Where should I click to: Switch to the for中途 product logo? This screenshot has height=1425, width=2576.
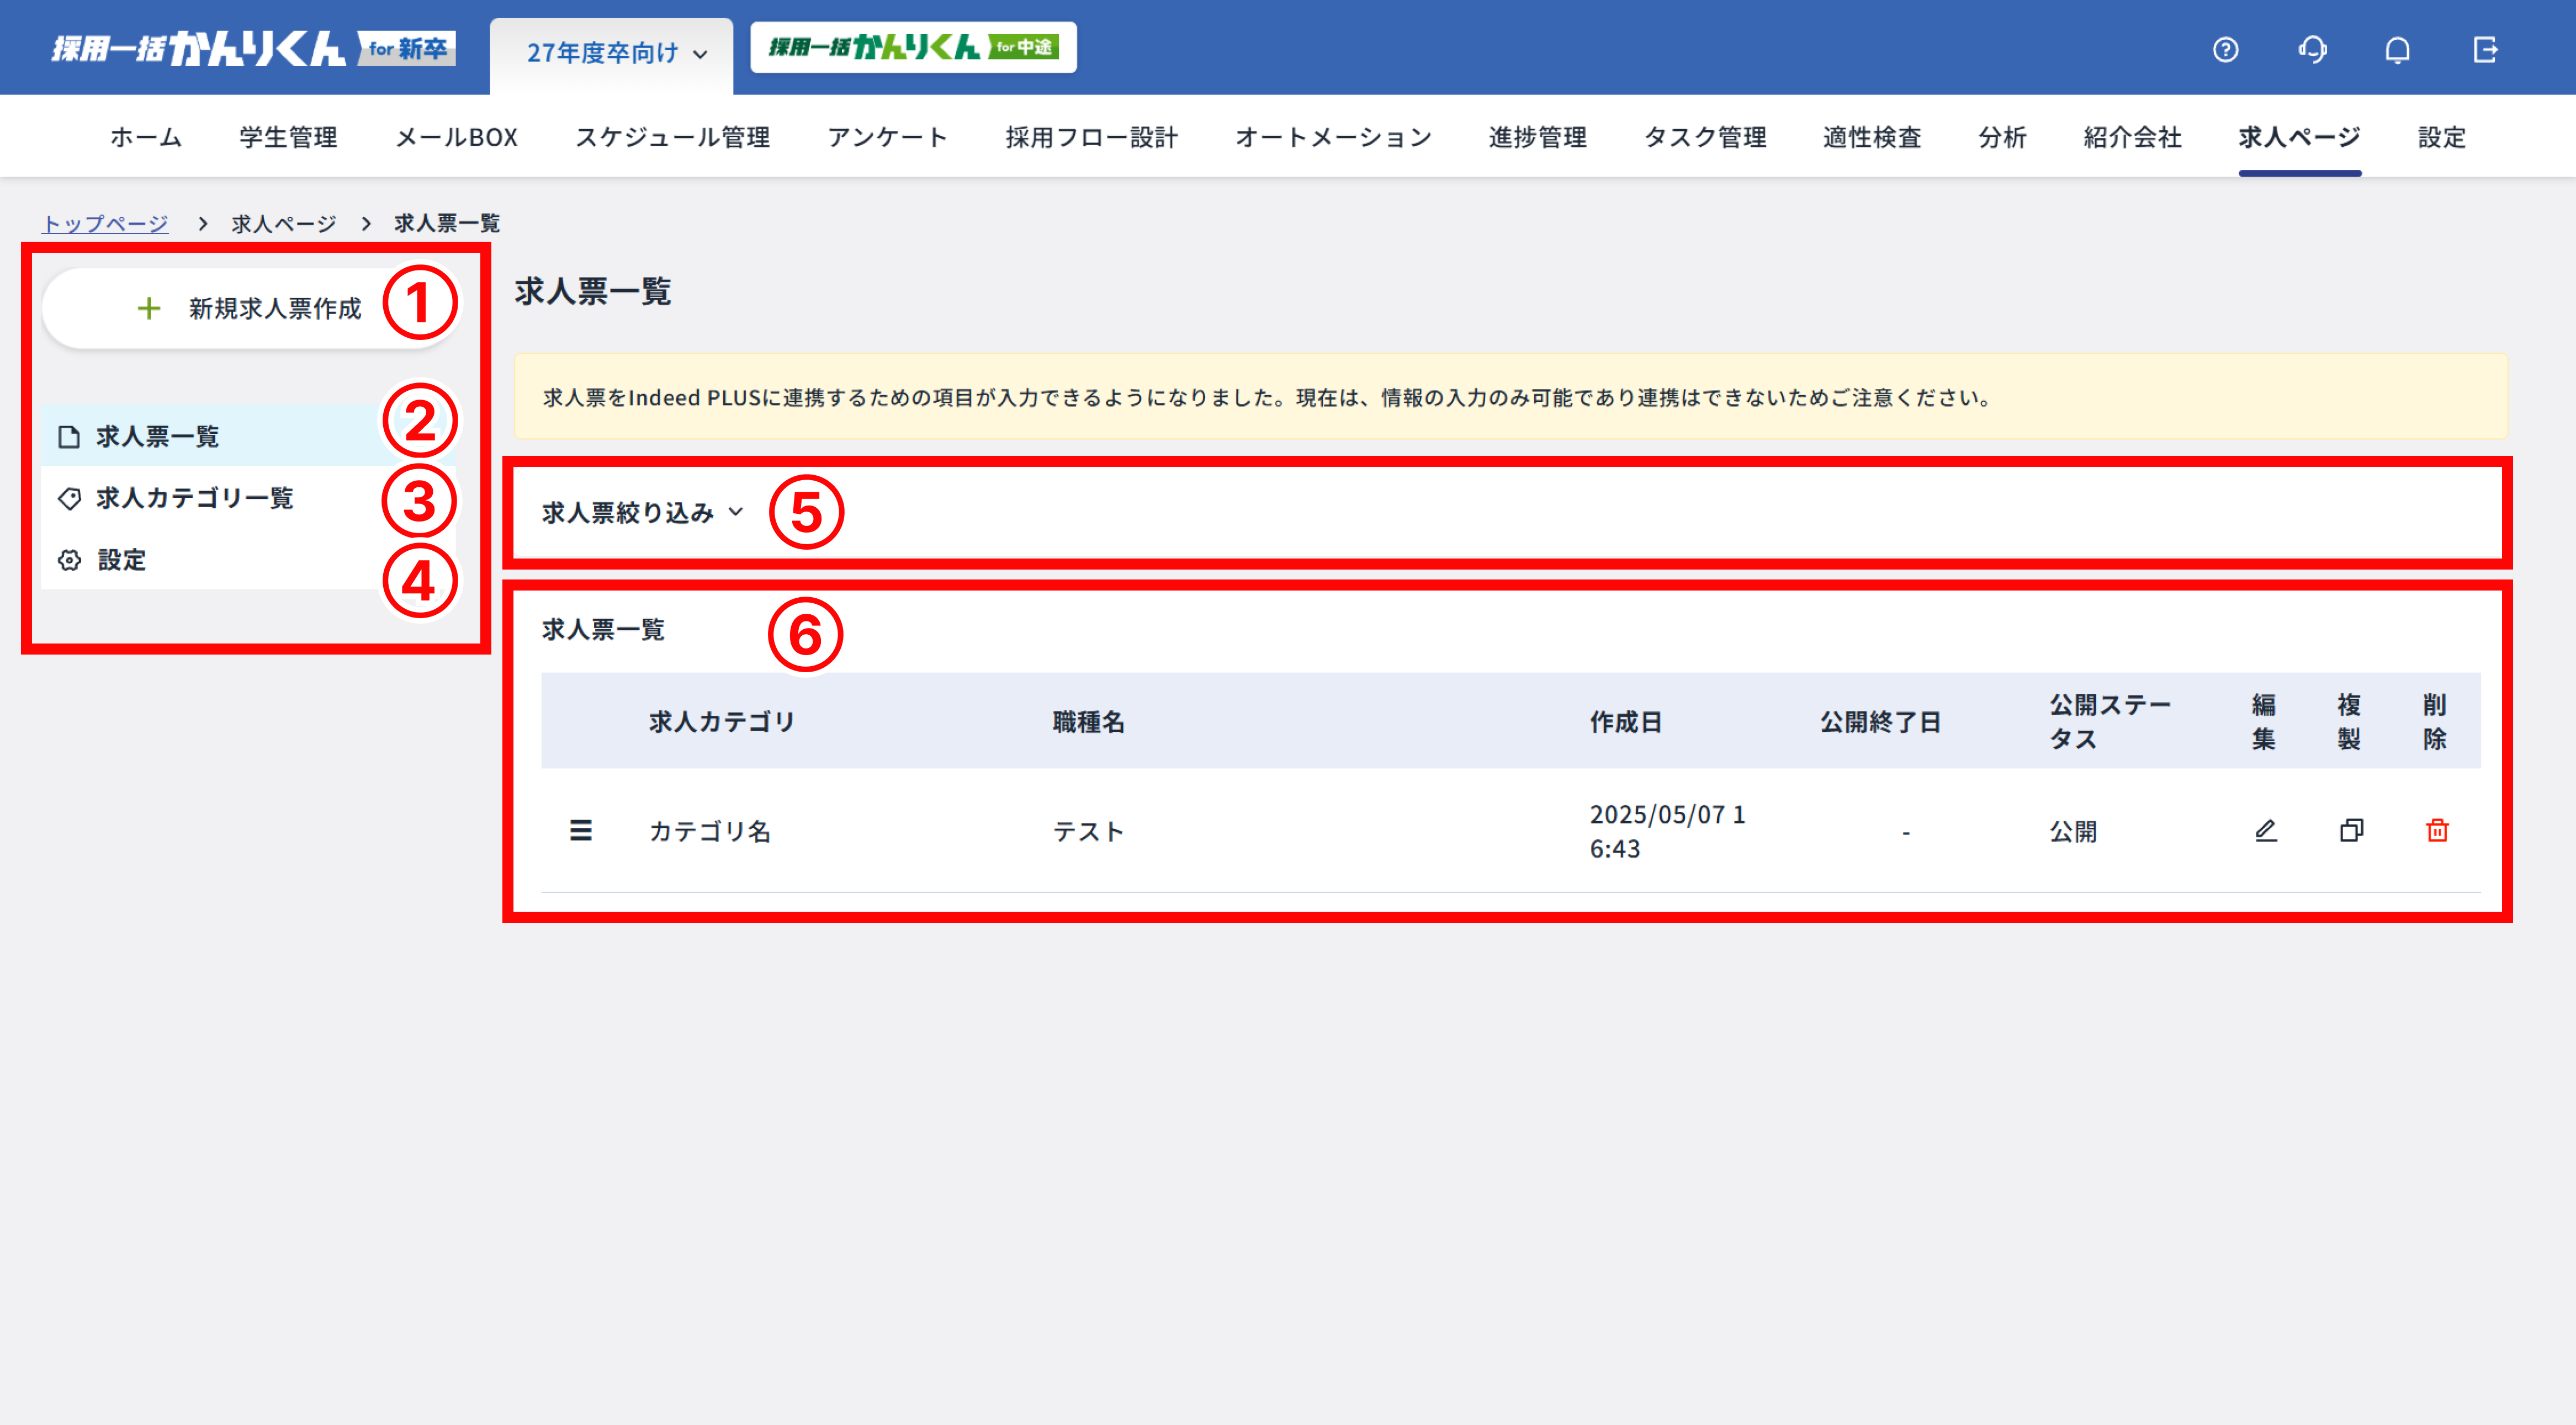[913, 47]
